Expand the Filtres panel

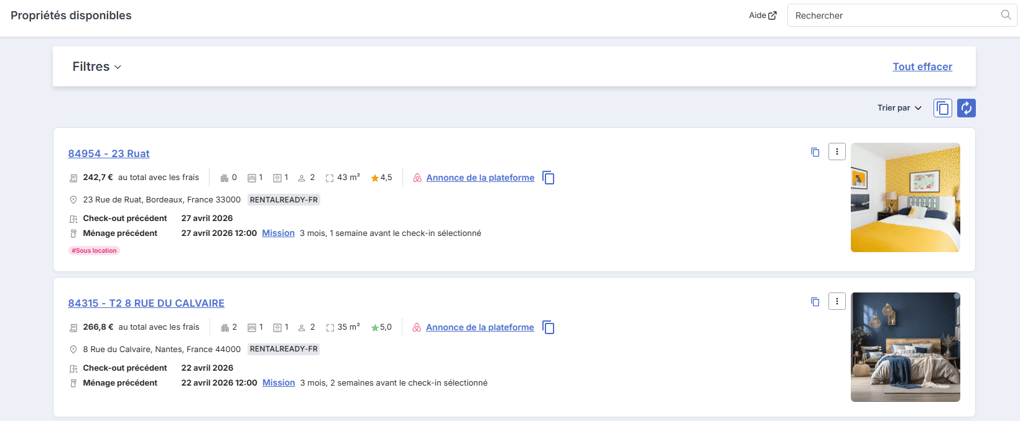point(97,66)
